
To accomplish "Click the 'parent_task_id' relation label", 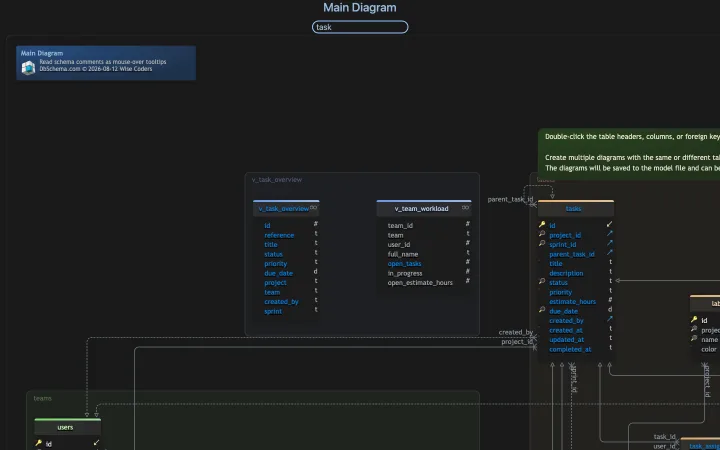I will coord(510,199).
